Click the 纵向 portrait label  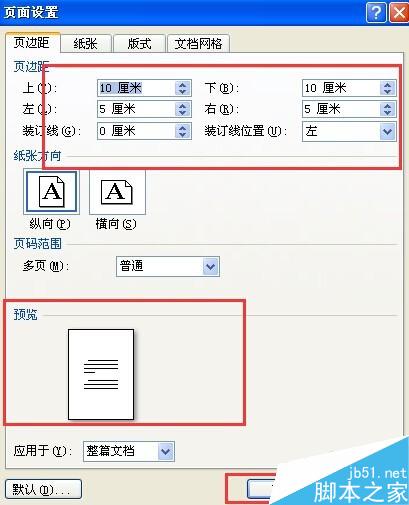click(50, 224)
